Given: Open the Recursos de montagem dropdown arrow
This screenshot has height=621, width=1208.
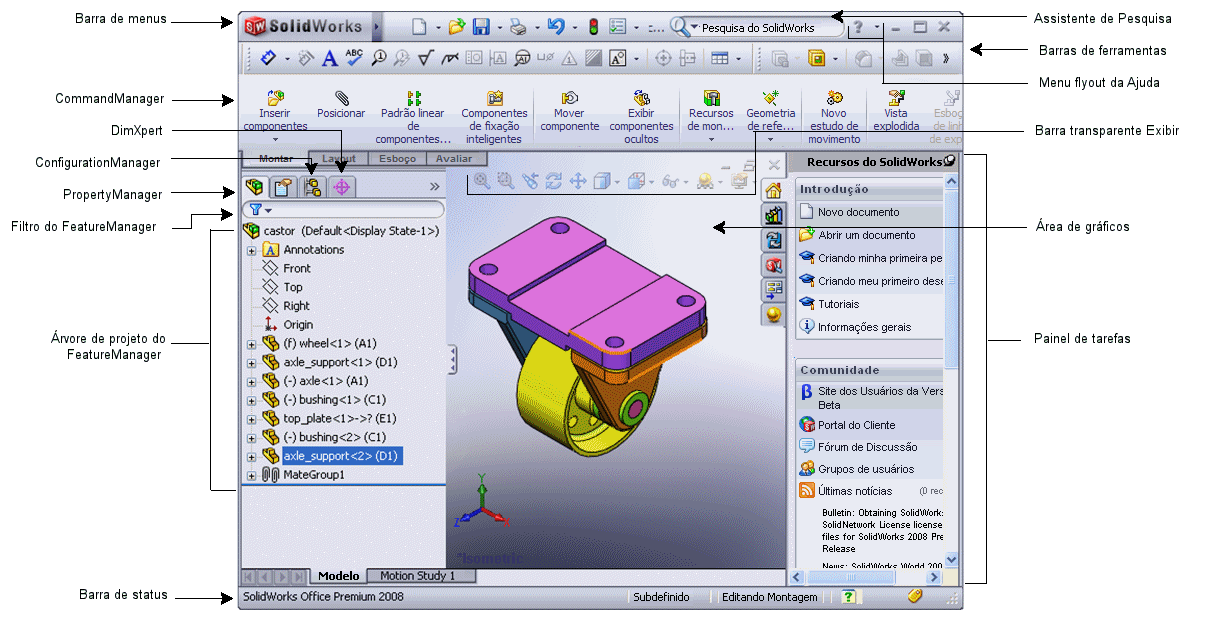Looking at the screenshot, I should (x=711, y=140).
